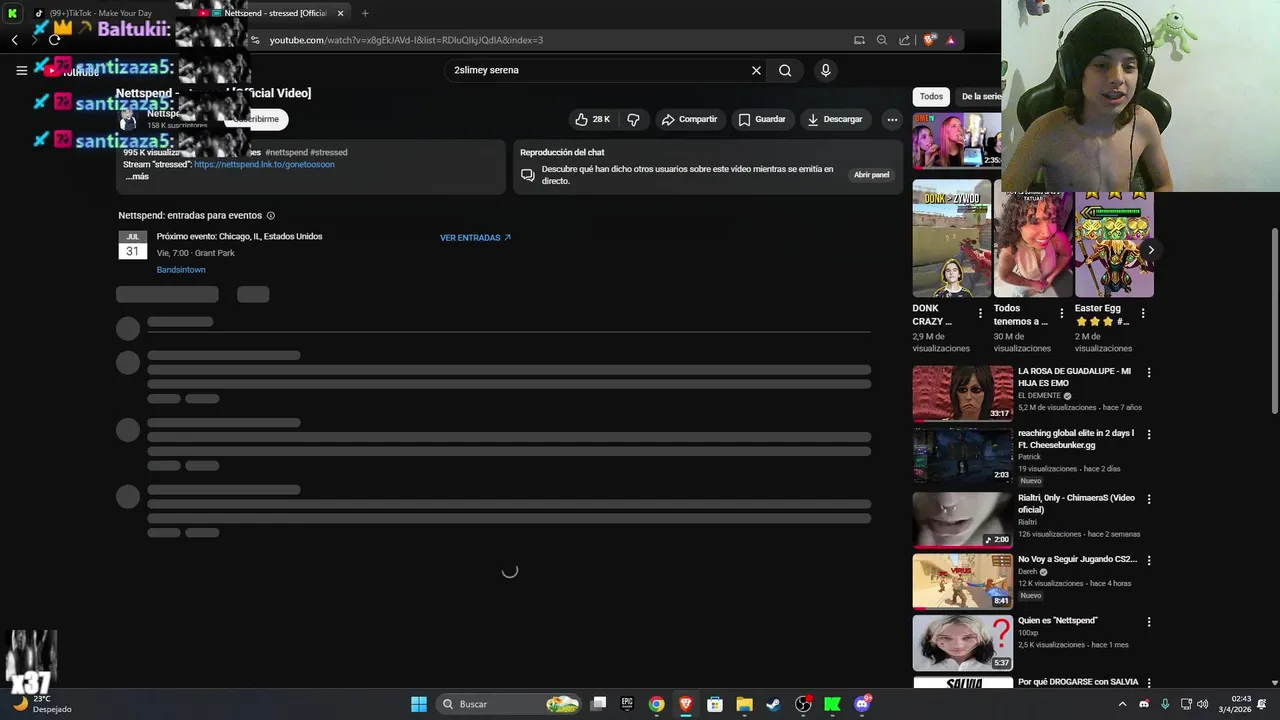Save the video with Guardar
This screenshot has height=720, width=1280.
[x=762, y=119]
